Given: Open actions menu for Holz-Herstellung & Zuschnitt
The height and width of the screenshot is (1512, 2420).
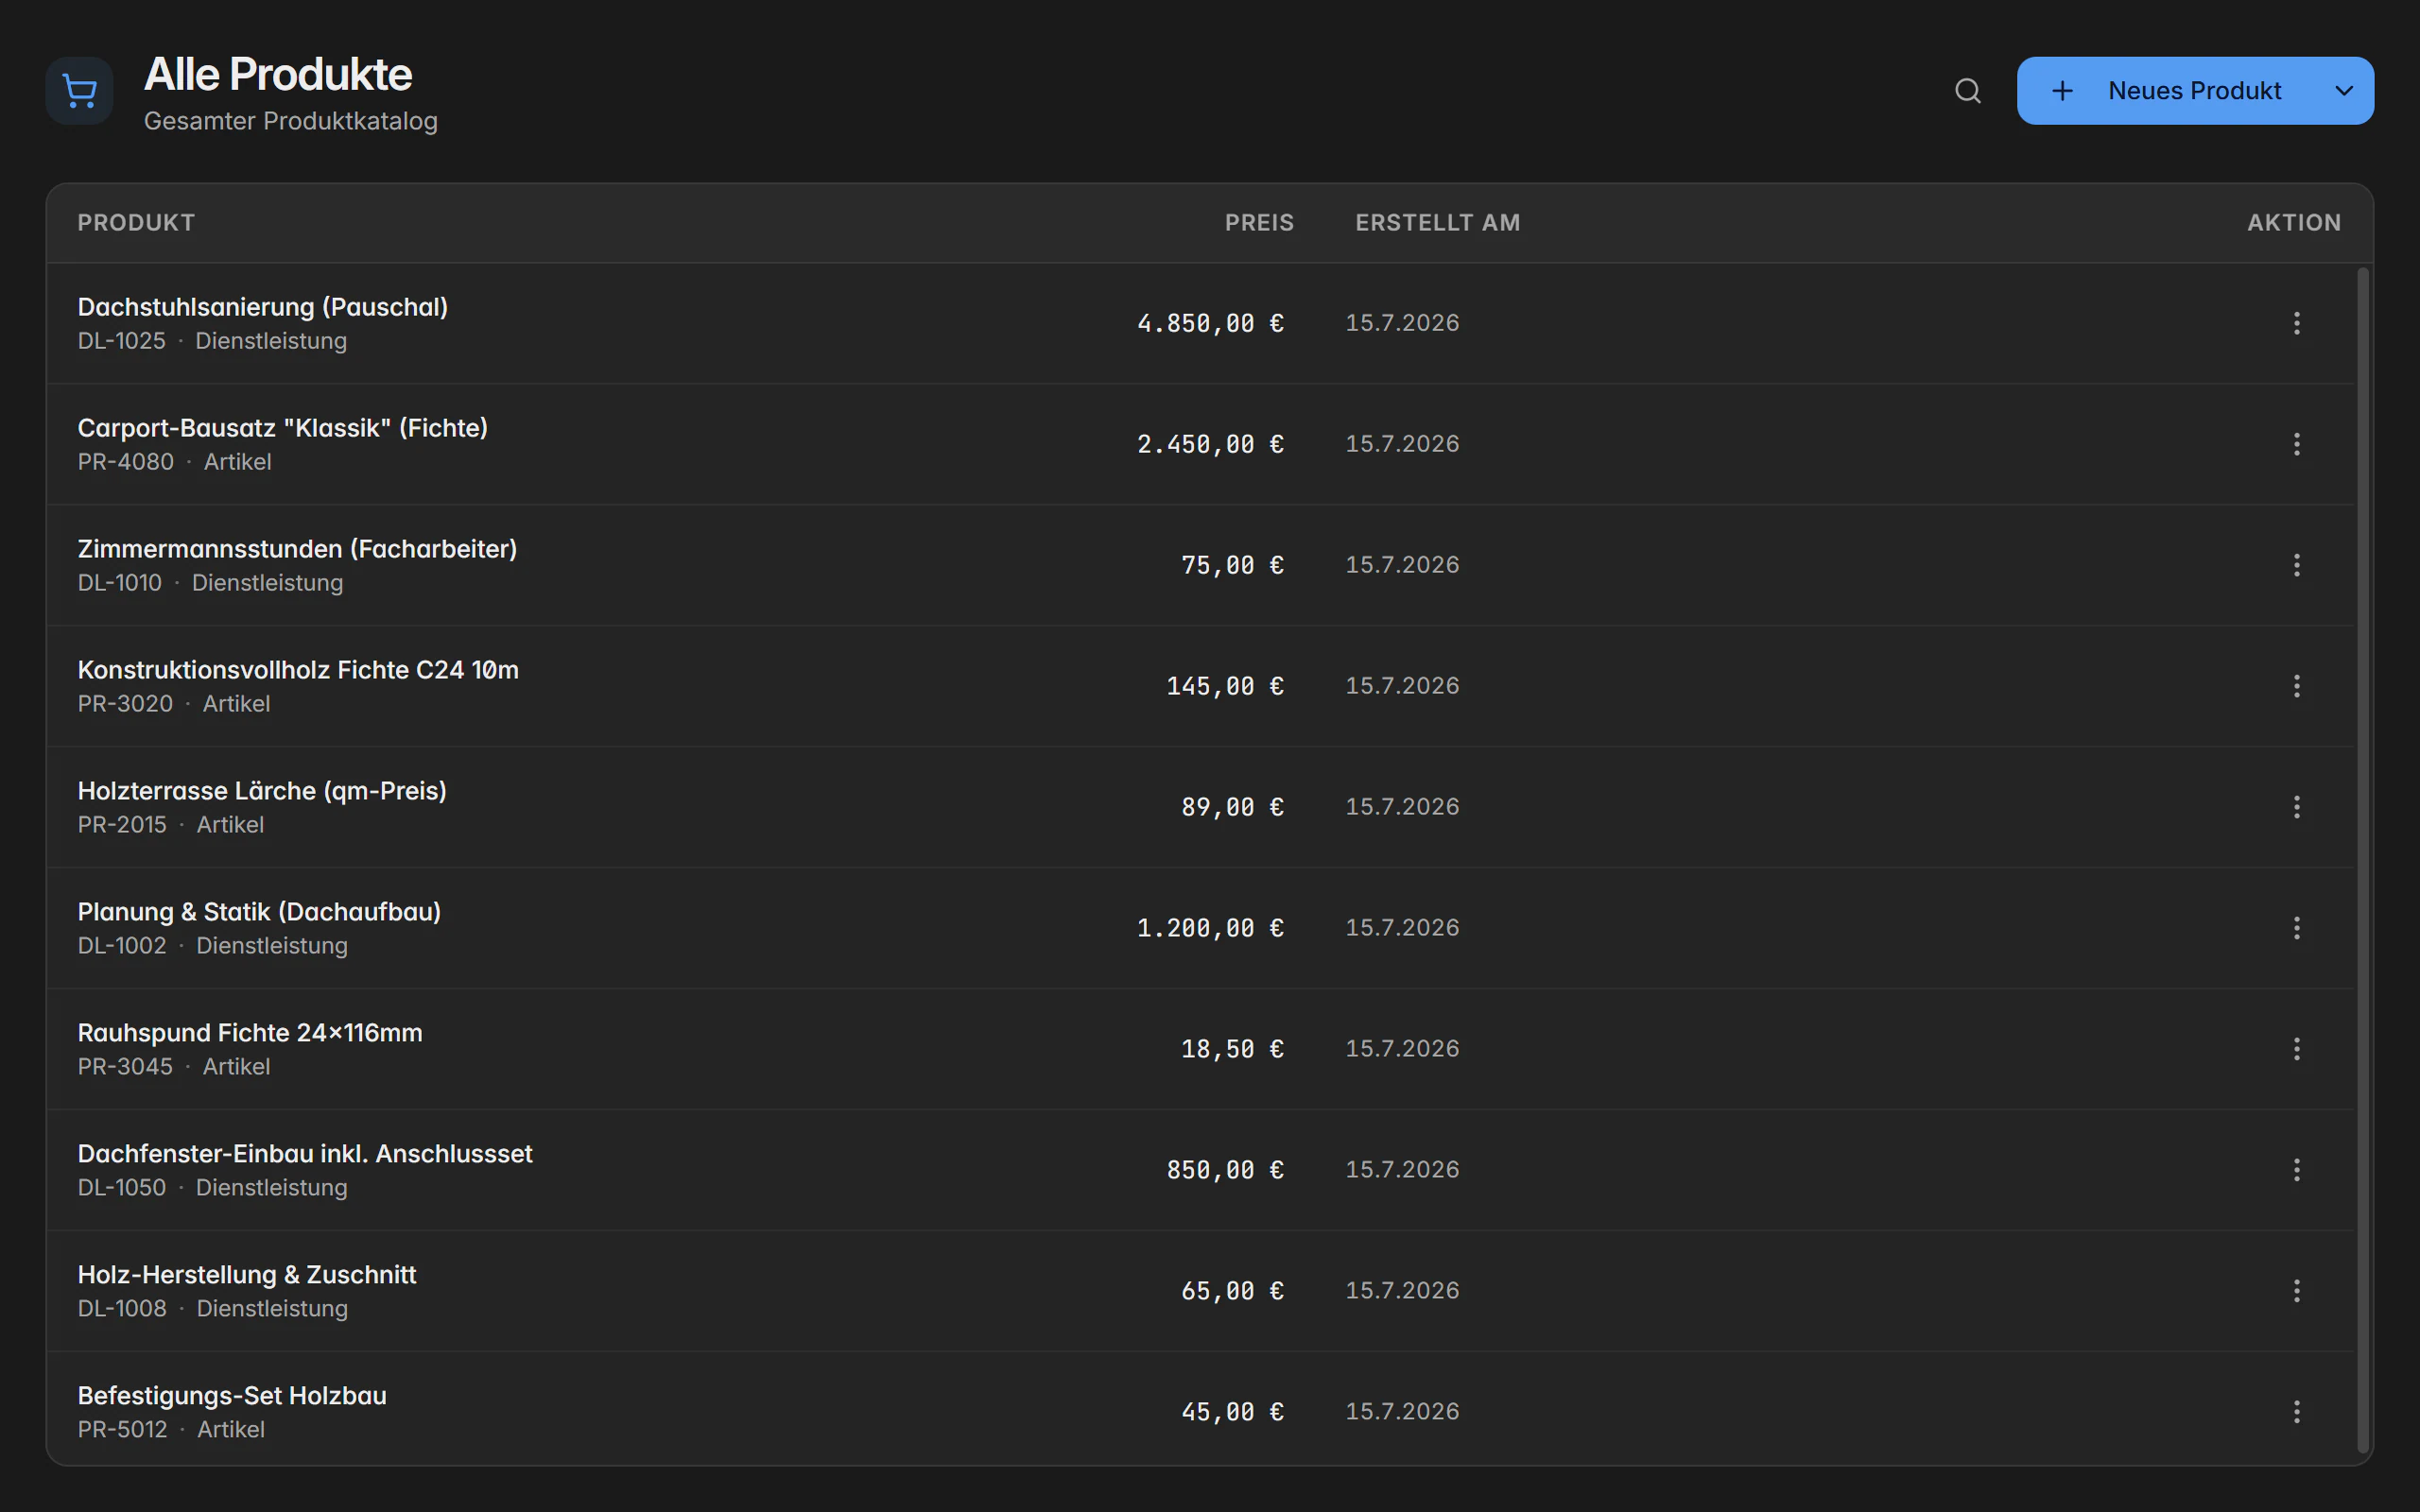Looking at the screenshot, I should tap(2296, 1291).
